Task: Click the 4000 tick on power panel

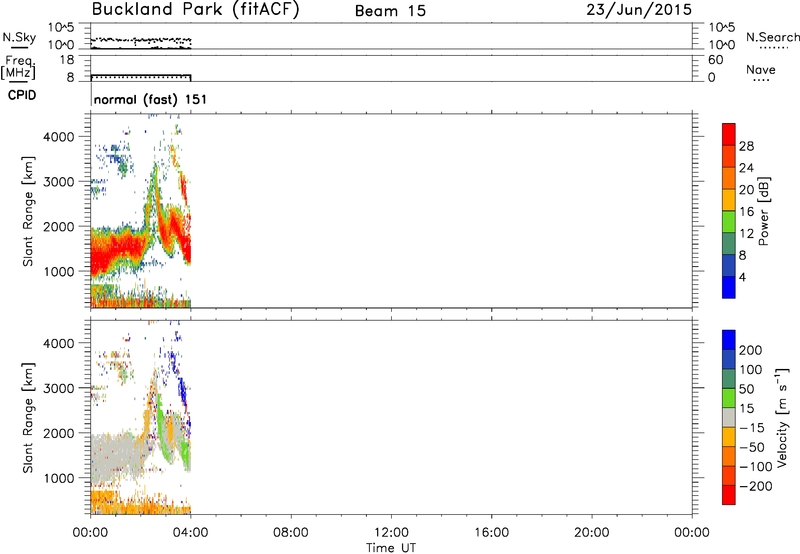Action: pos(59,137)
